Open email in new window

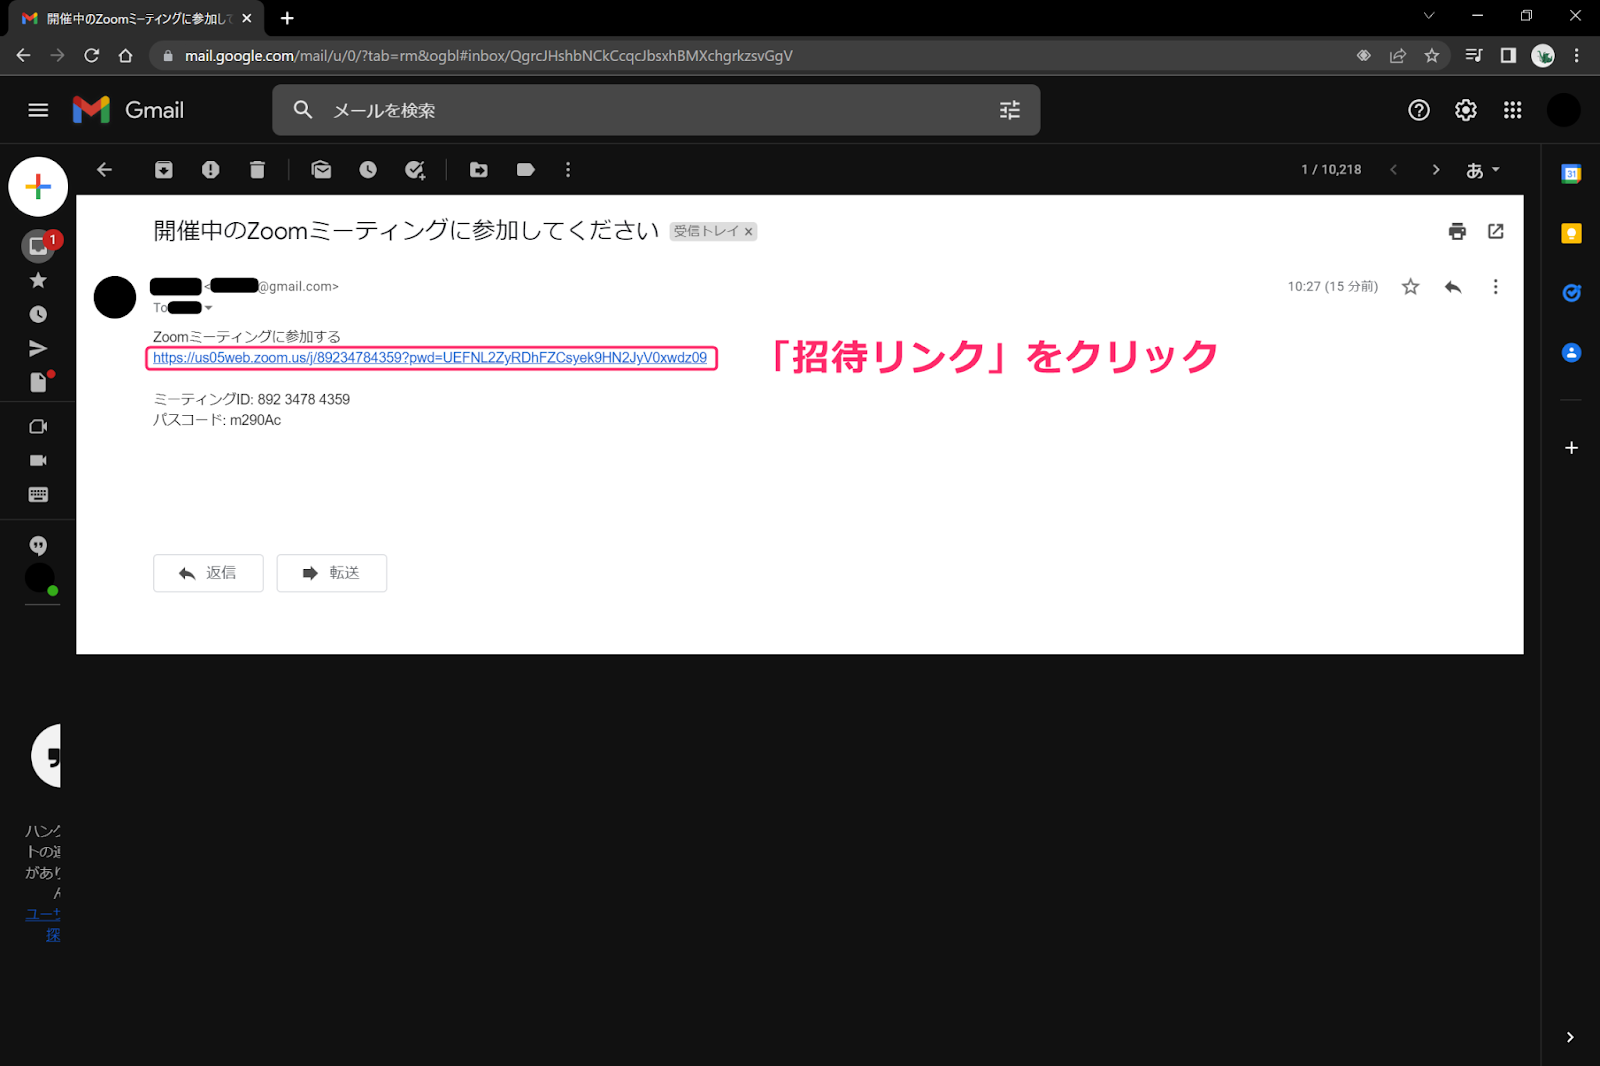pyautogui.click(x=1496, y=231)
